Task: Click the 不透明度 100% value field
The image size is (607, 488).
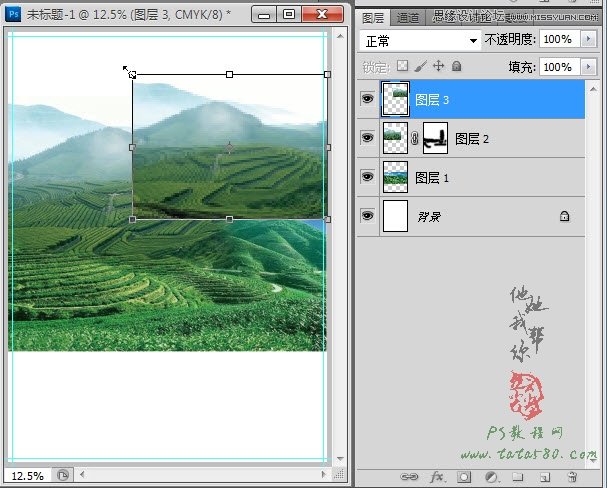Action: tap(559, 39)
